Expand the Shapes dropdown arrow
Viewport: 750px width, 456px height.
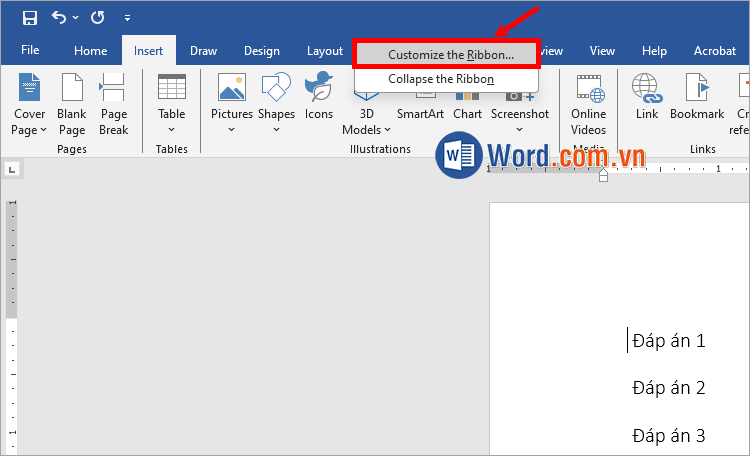(x=276, y=130)
